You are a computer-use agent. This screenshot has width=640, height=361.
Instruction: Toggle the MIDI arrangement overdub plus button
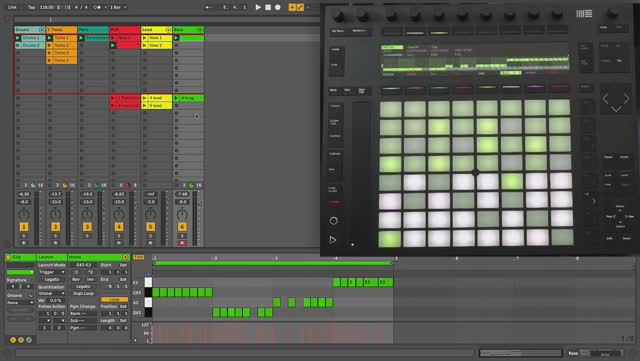point(292,7)
